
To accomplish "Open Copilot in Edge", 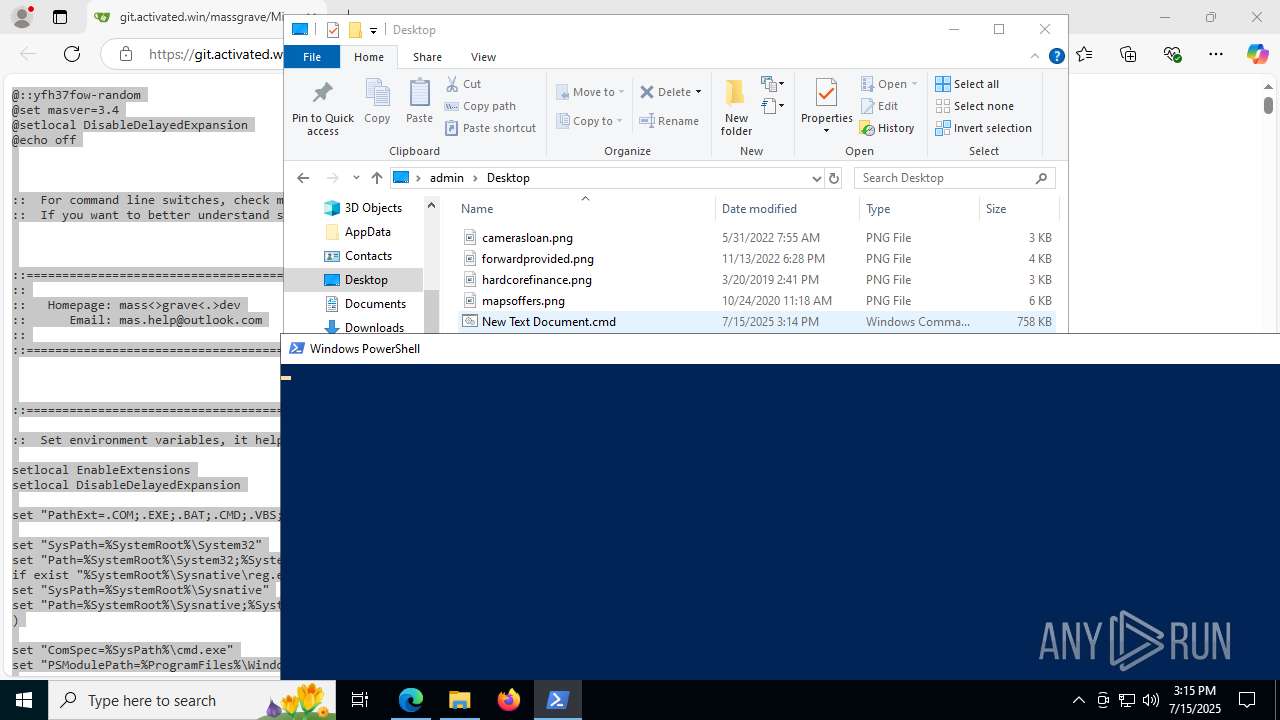I will (1257, 54).
